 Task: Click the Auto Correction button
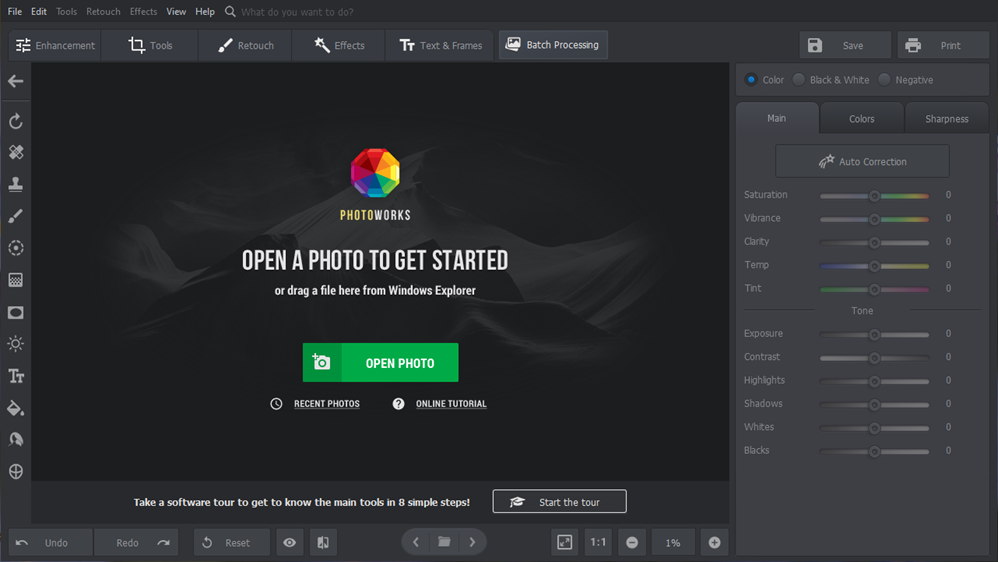point(862,161)
